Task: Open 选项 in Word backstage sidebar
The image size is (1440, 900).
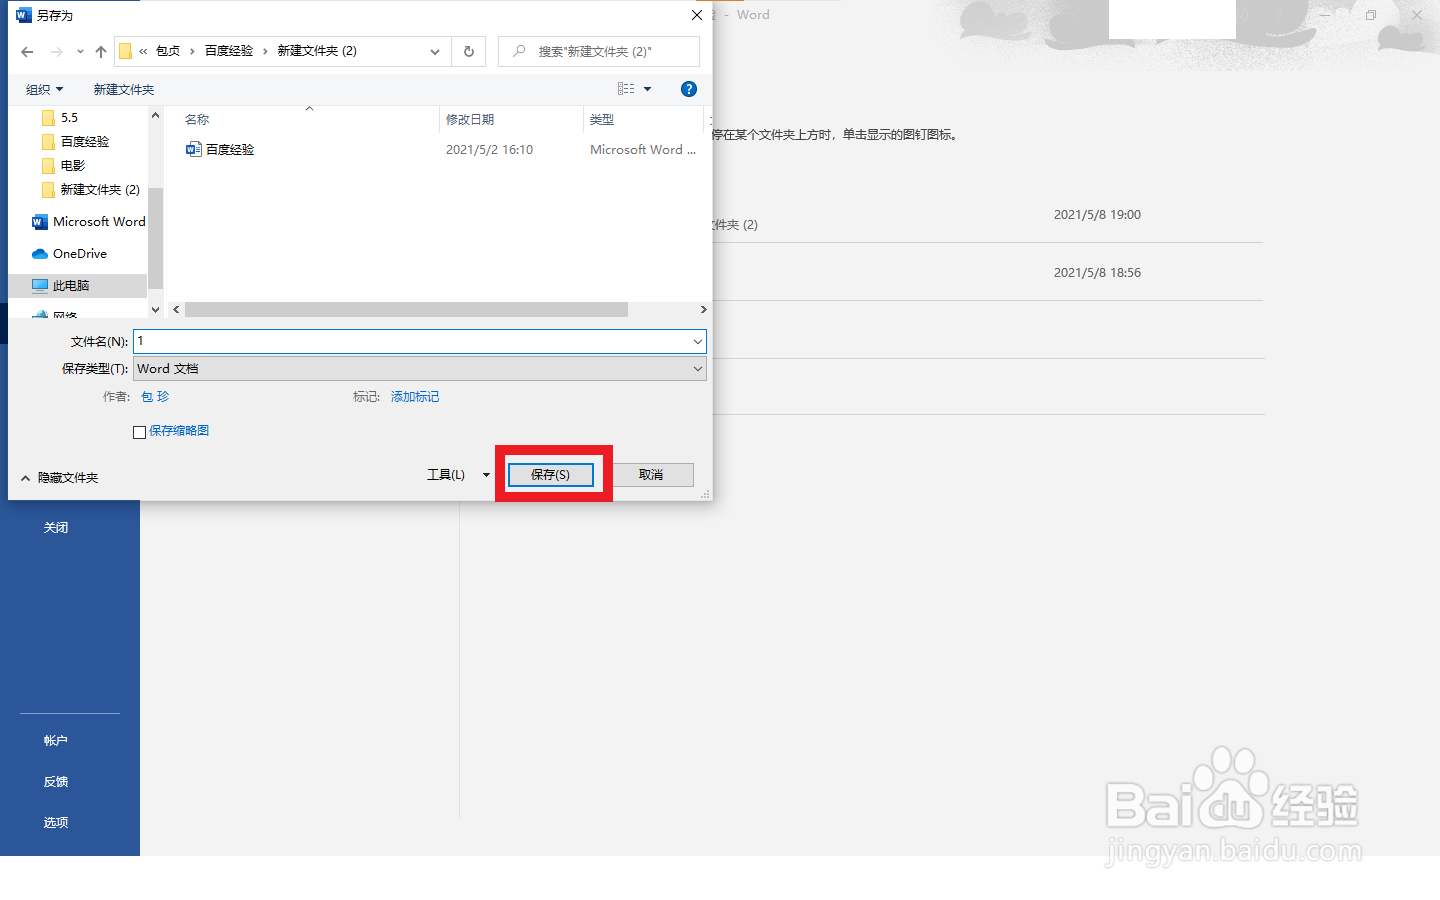Action: pyautogui.click(x=56, y=823)
